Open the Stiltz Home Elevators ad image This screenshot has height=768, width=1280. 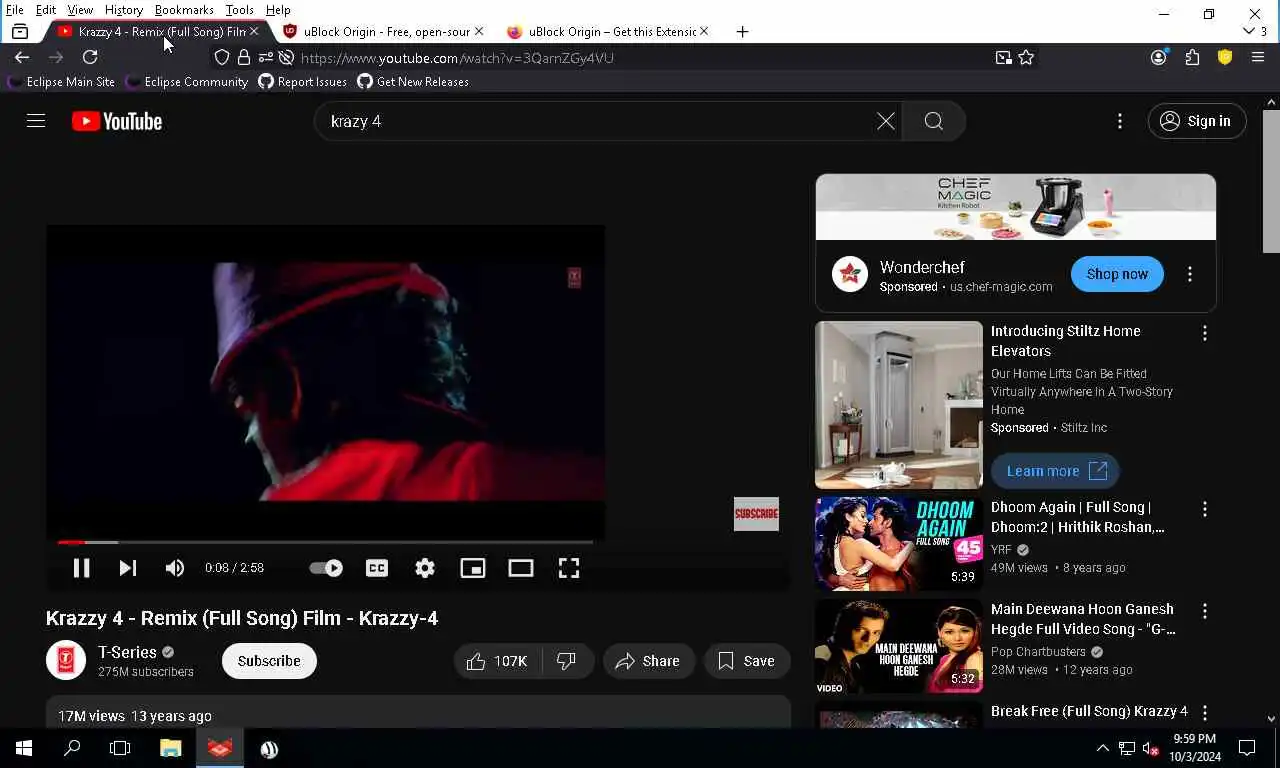(898, 405)
